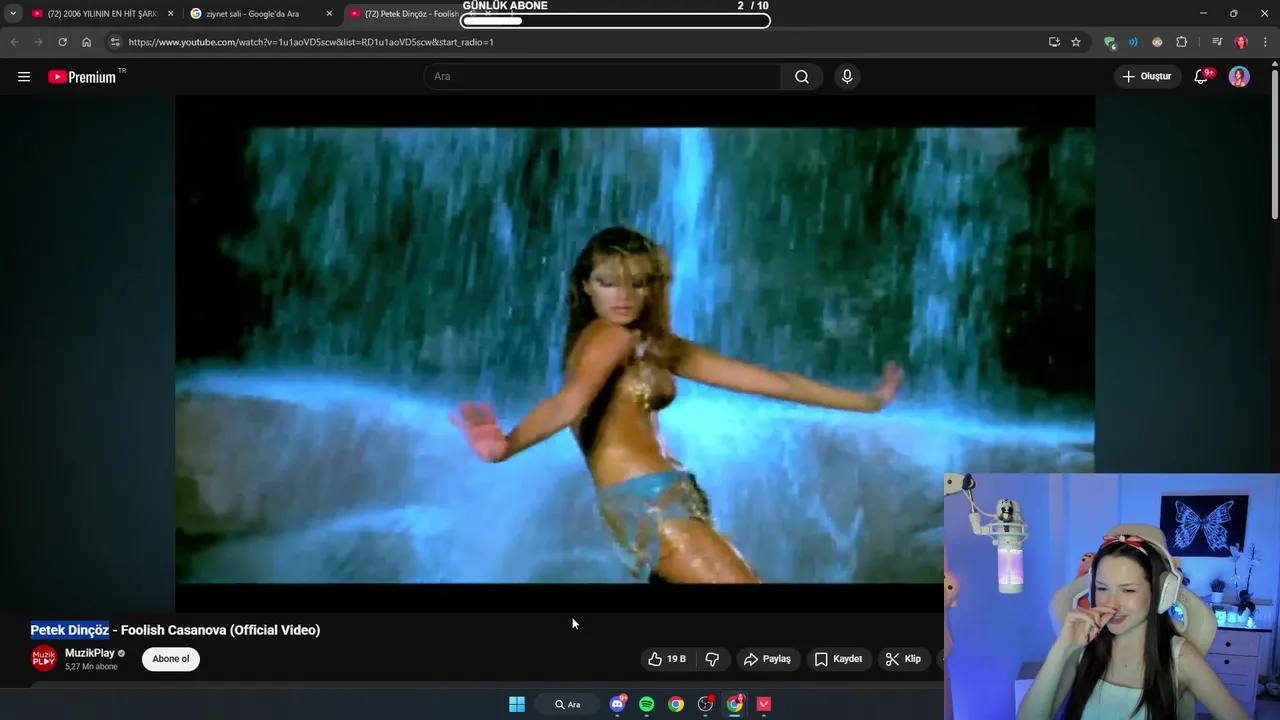Open Discord from the taskbar
1280x720 pixels.
[x=617, y=704]
